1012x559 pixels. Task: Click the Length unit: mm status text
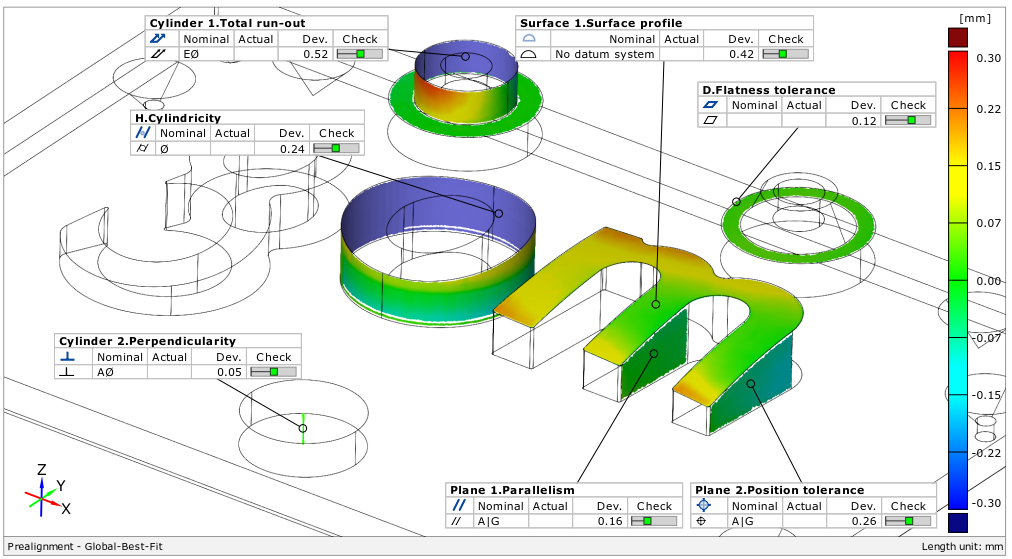tap(962, 547)
